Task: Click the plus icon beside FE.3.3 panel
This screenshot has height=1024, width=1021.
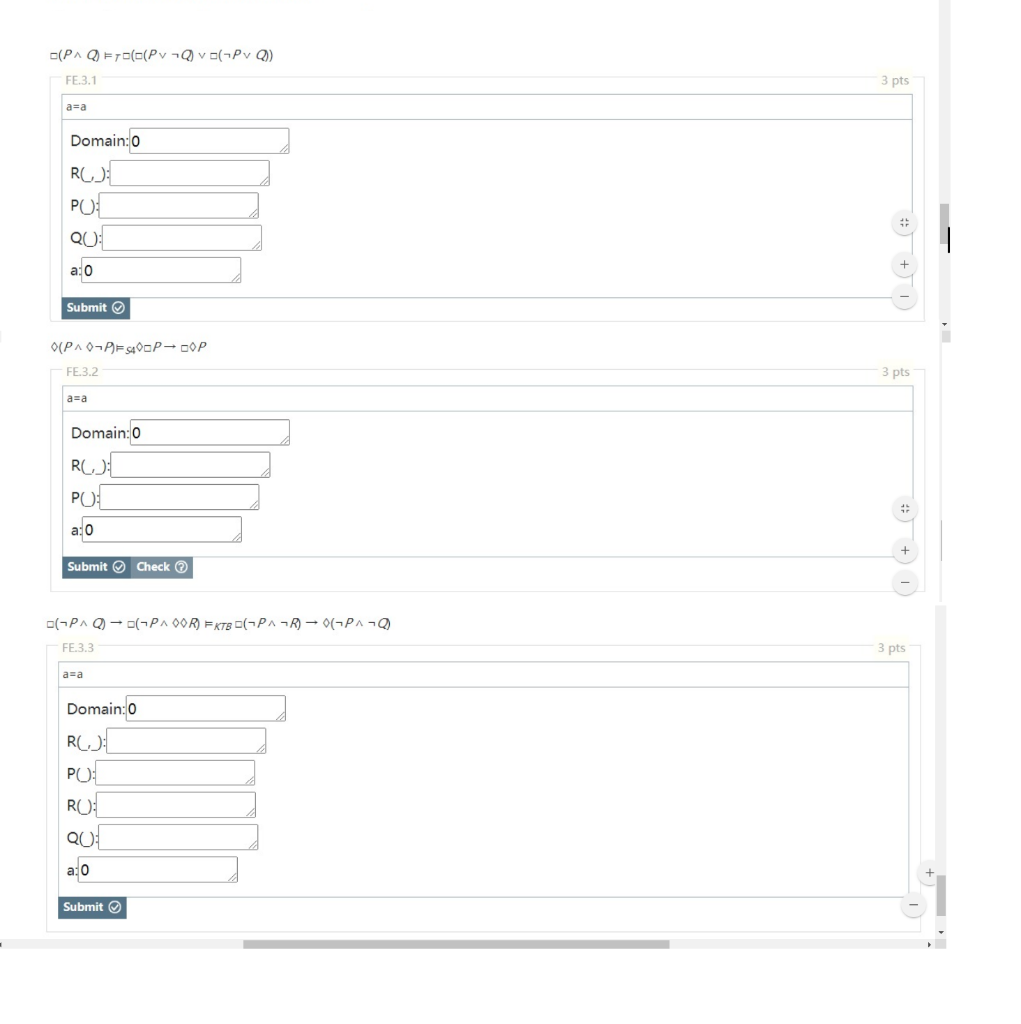Action: tap(928, 872)
